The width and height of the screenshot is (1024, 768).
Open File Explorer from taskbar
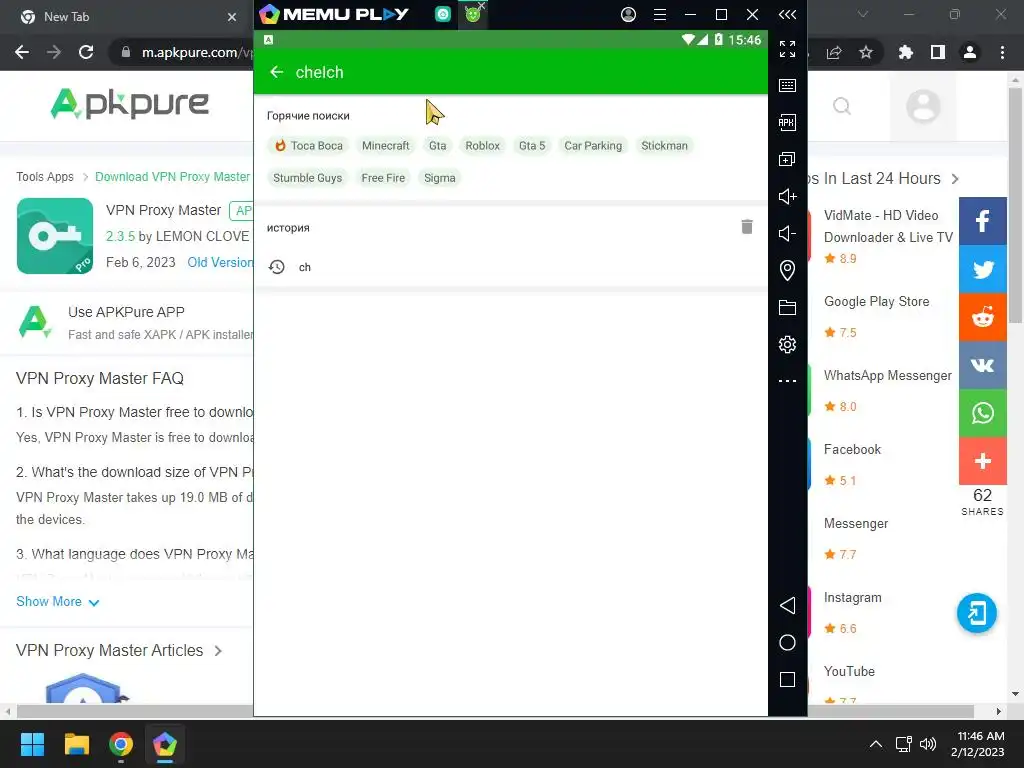pyautogui.click(x=76, y=744)
